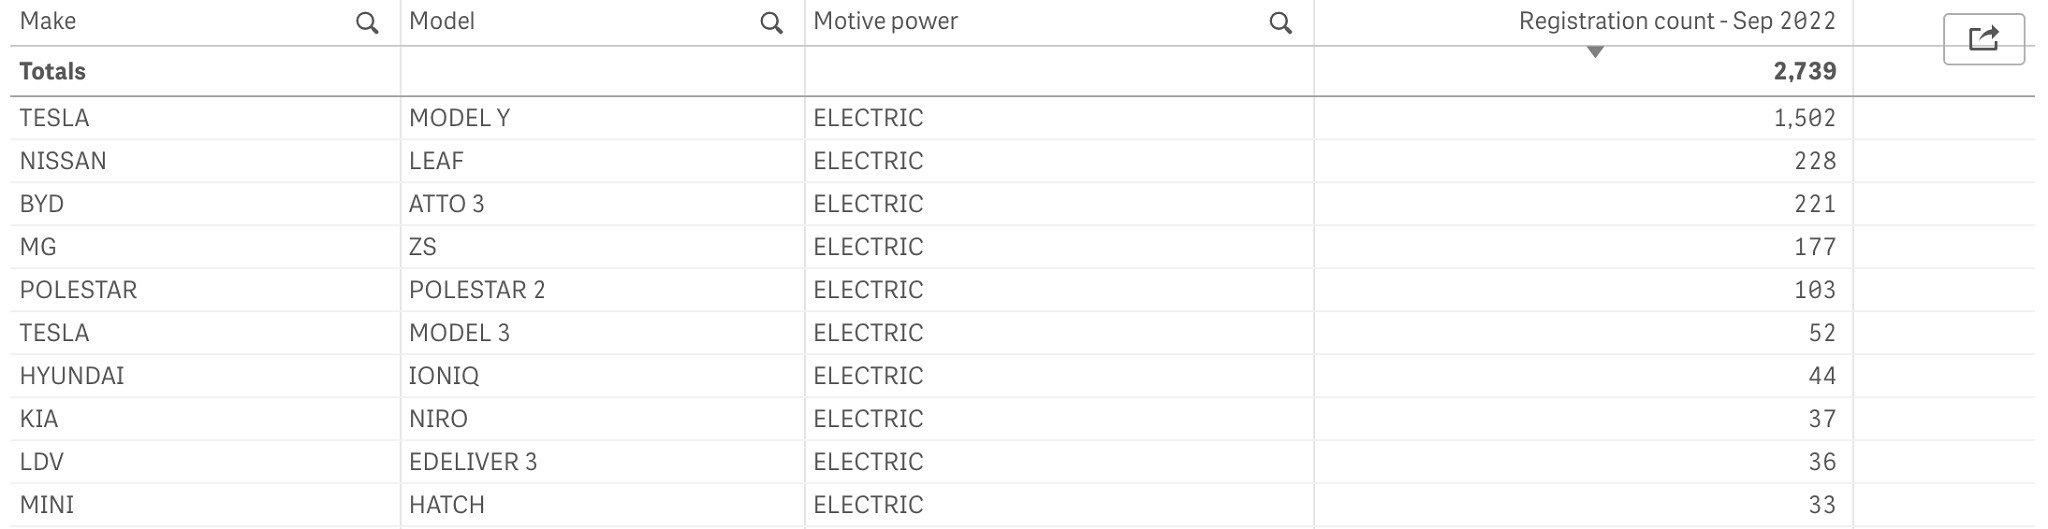This screenshot has height=529, width=2048.
Task: Toggle sort arrow under Registration count
Action: tap(1595, 52)
